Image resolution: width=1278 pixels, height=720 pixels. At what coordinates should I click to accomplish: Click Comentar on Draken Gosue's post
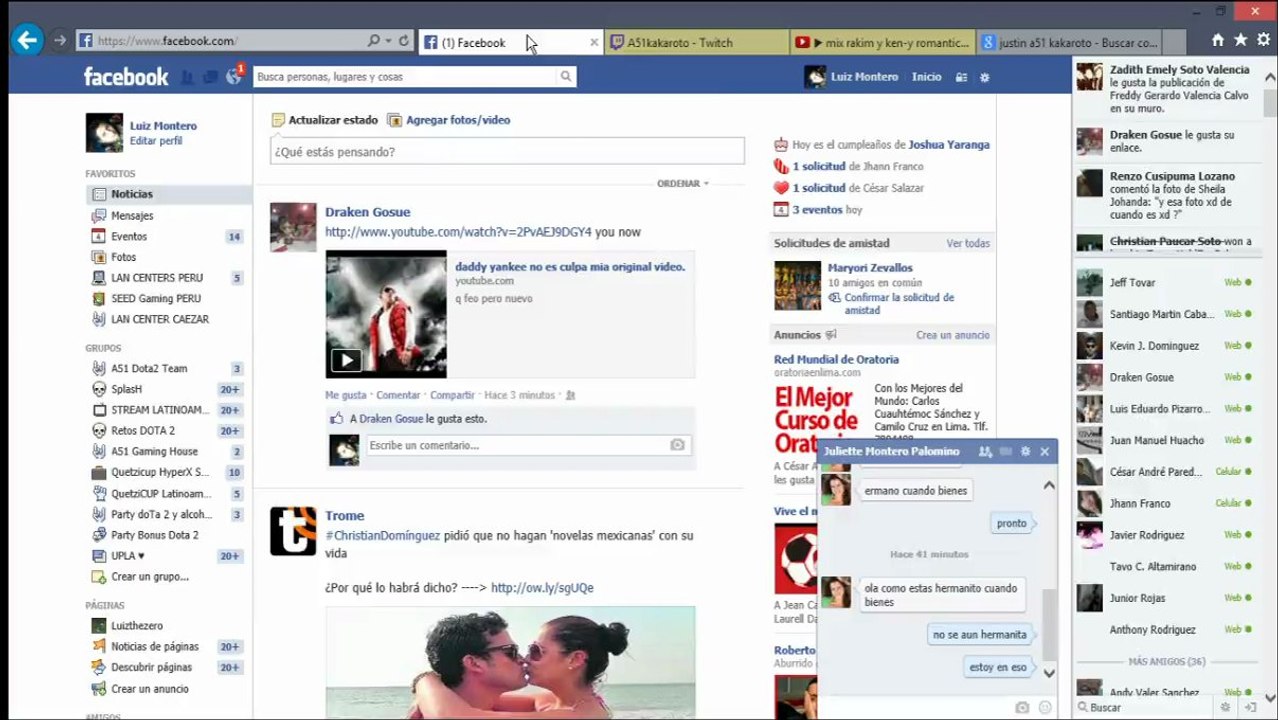(398, 395)
